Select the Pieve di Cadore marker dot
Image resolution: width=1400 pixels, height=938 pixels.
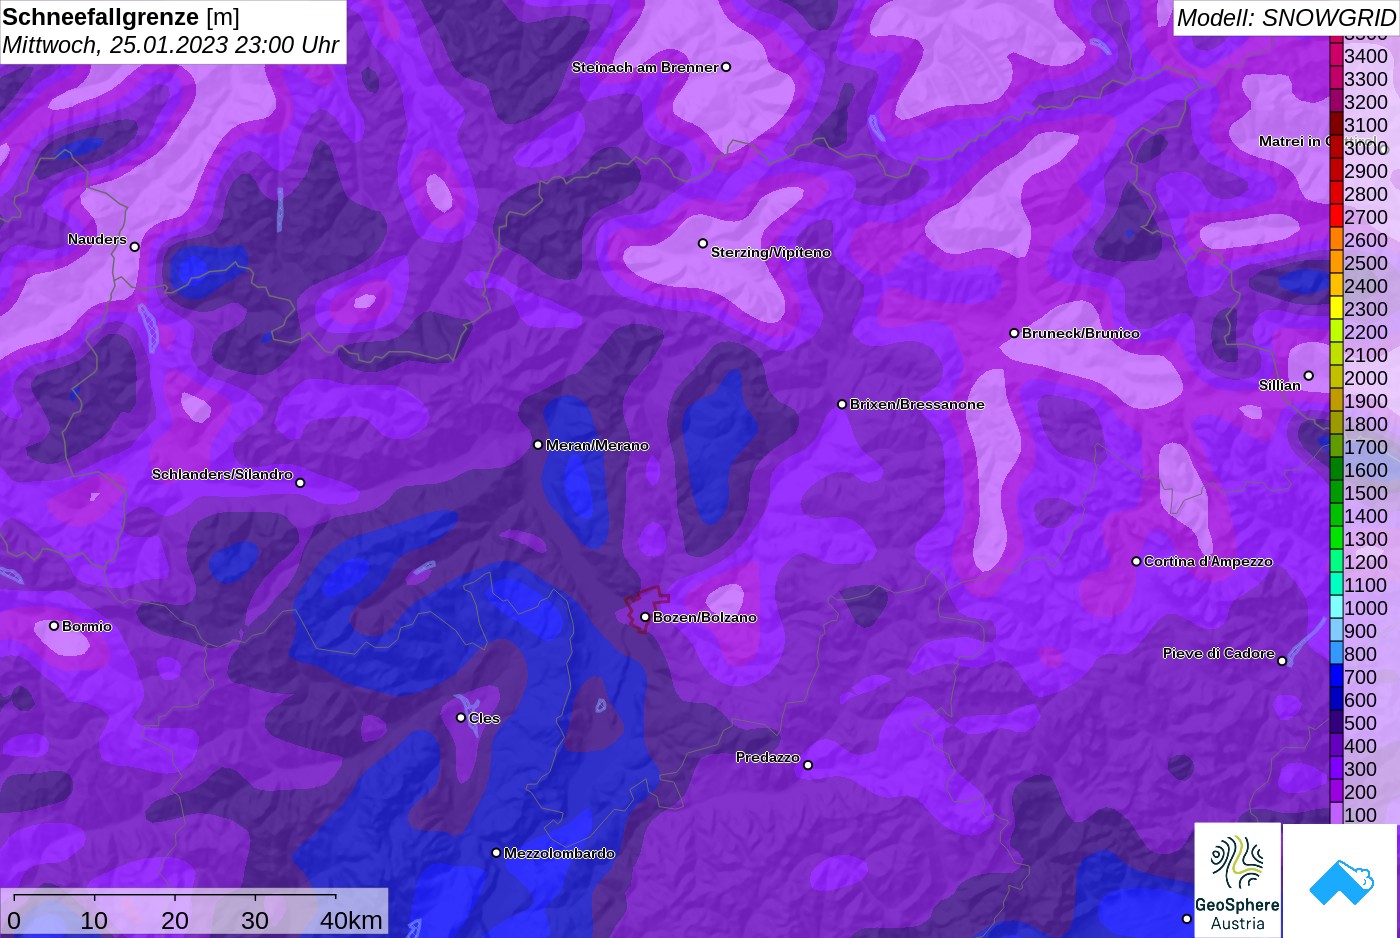click(x=1282, y=661)
